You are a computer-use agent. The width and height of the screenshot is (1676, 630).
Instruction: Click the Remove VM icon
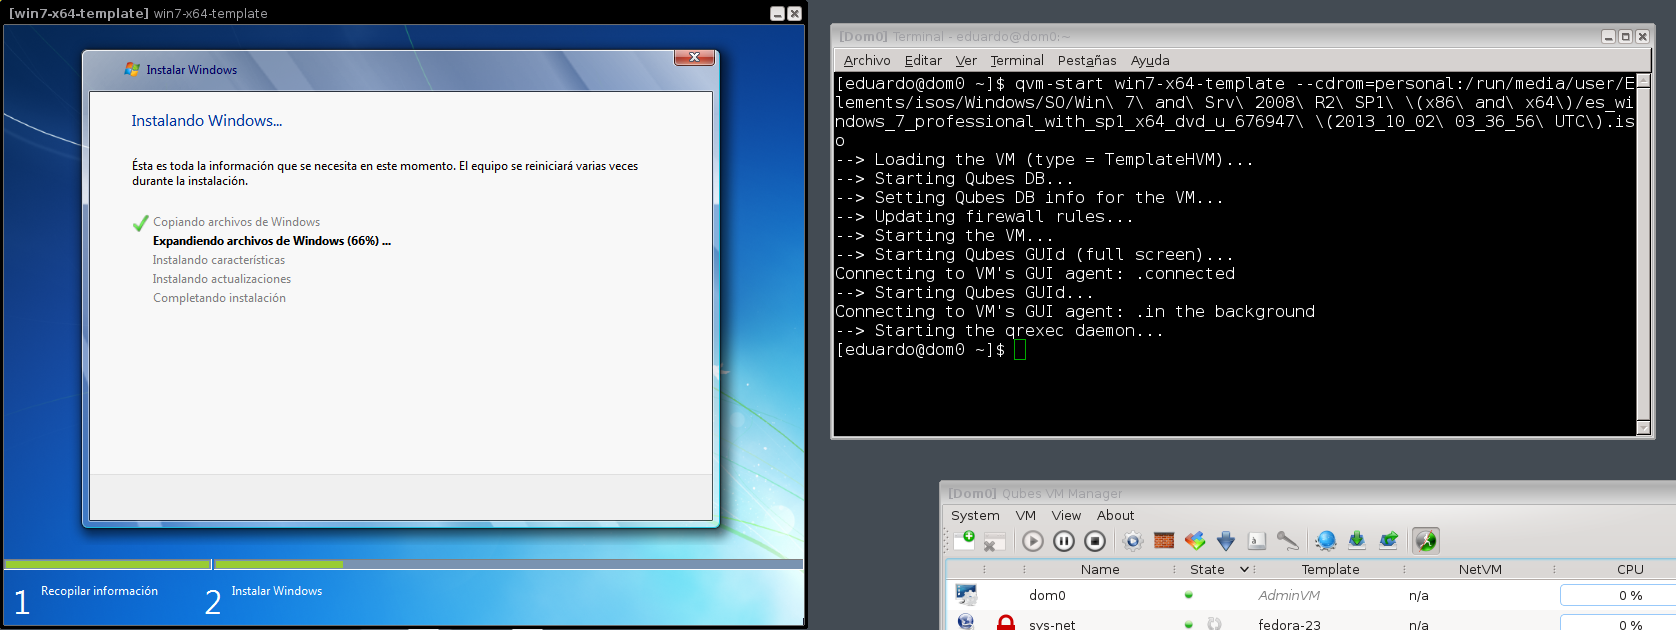(x=993, y=541)
